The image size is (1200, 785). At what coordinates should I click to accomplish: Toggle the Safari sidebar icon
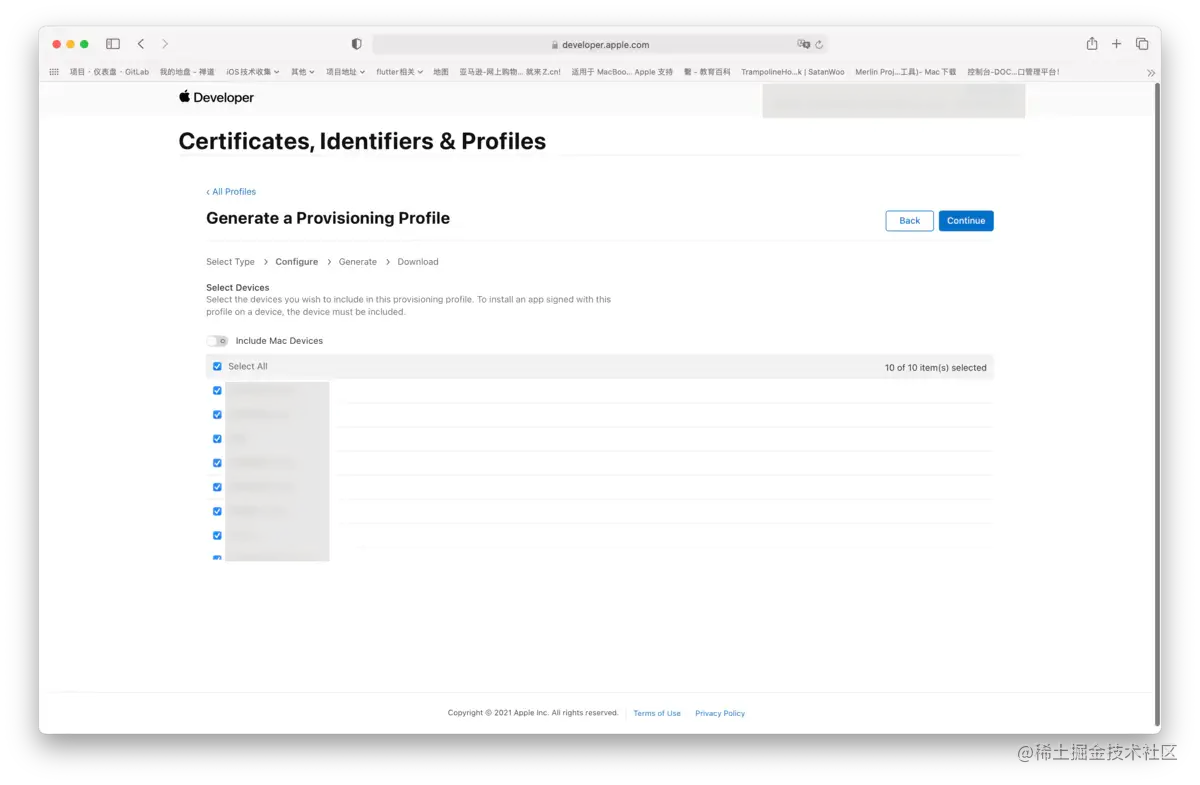pos(113,44)
